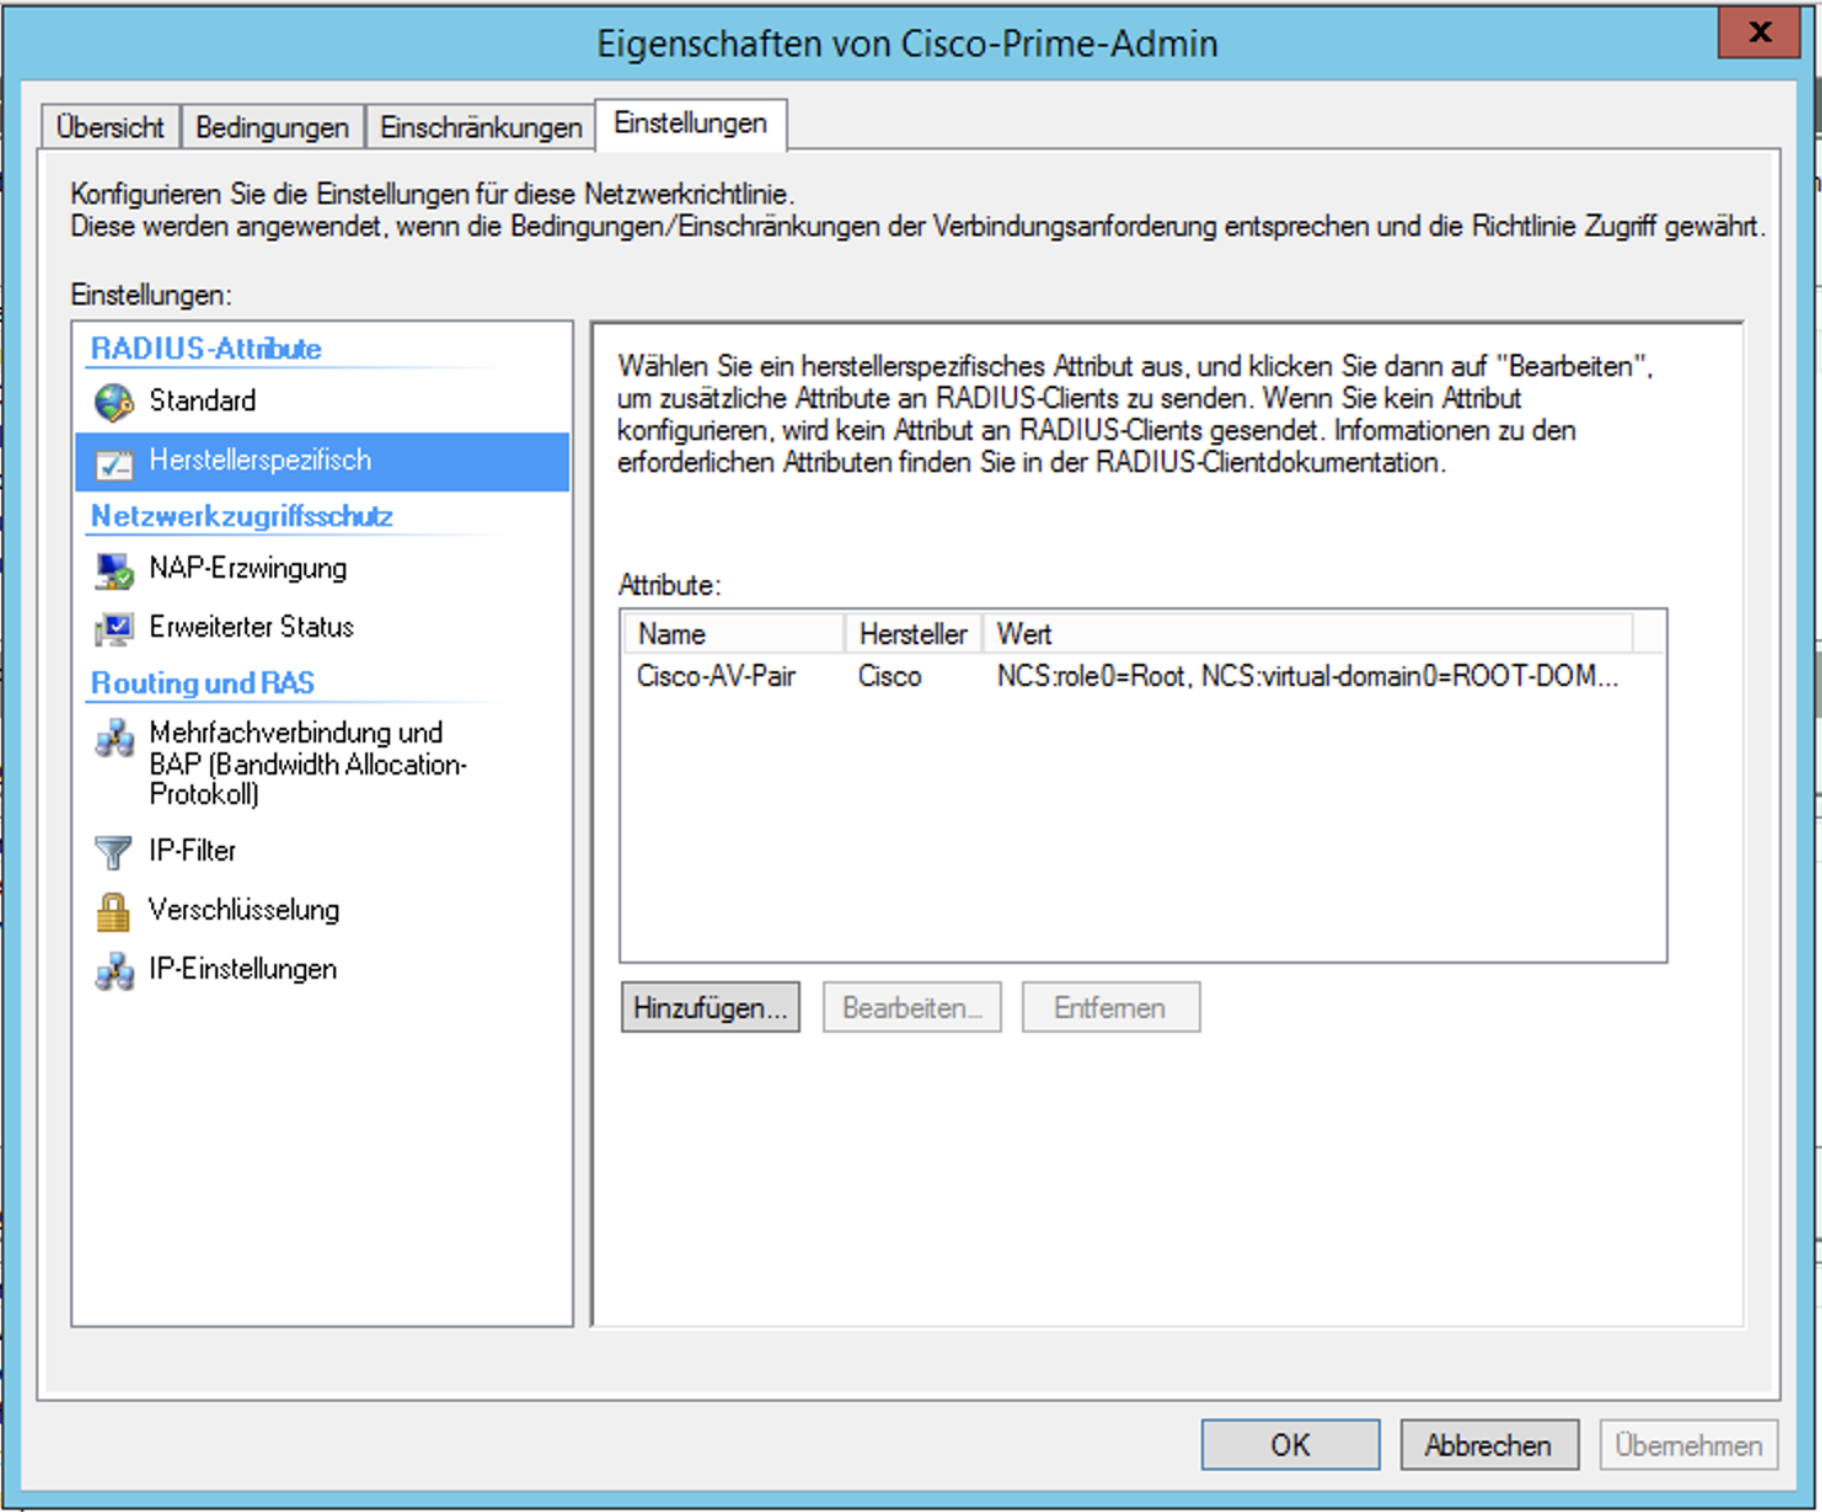This screenshot has width=1822, height=1512.
Task: Select the Standard settings entry
Action: point(322,401)
